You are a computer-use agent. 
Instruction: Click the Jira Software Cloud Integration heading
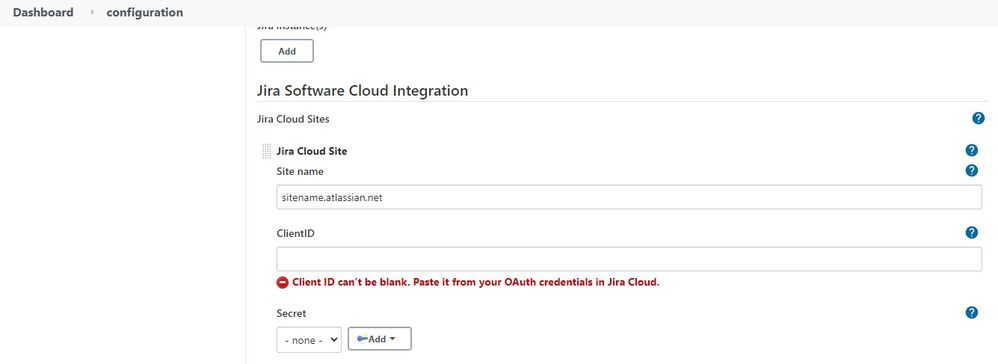coord(362,90)
